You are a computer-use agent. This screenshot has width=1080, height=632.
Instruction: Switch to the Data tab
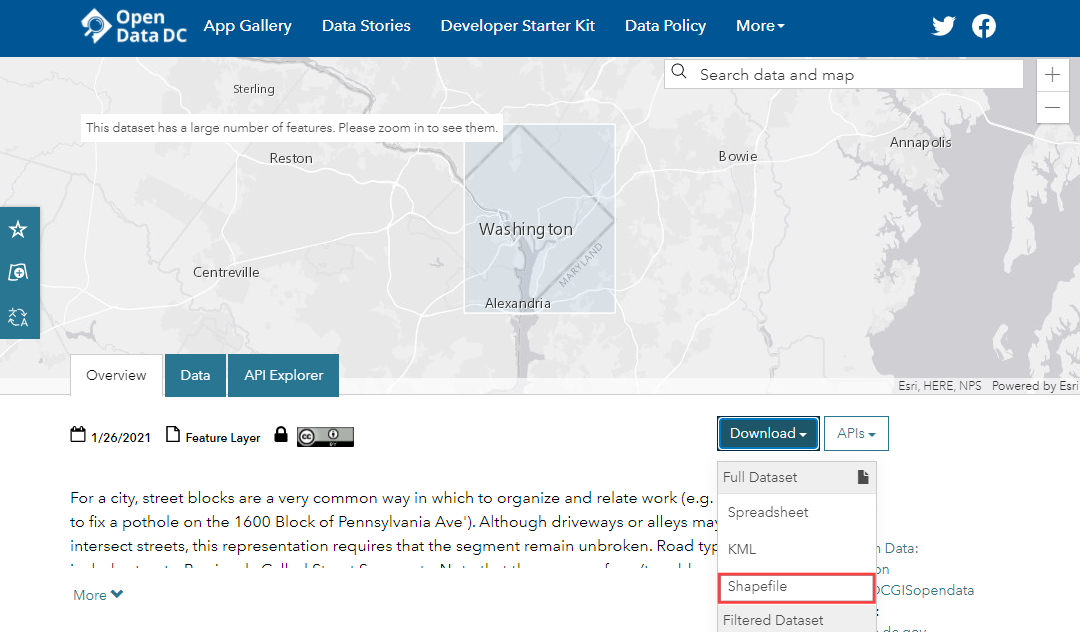195,375
